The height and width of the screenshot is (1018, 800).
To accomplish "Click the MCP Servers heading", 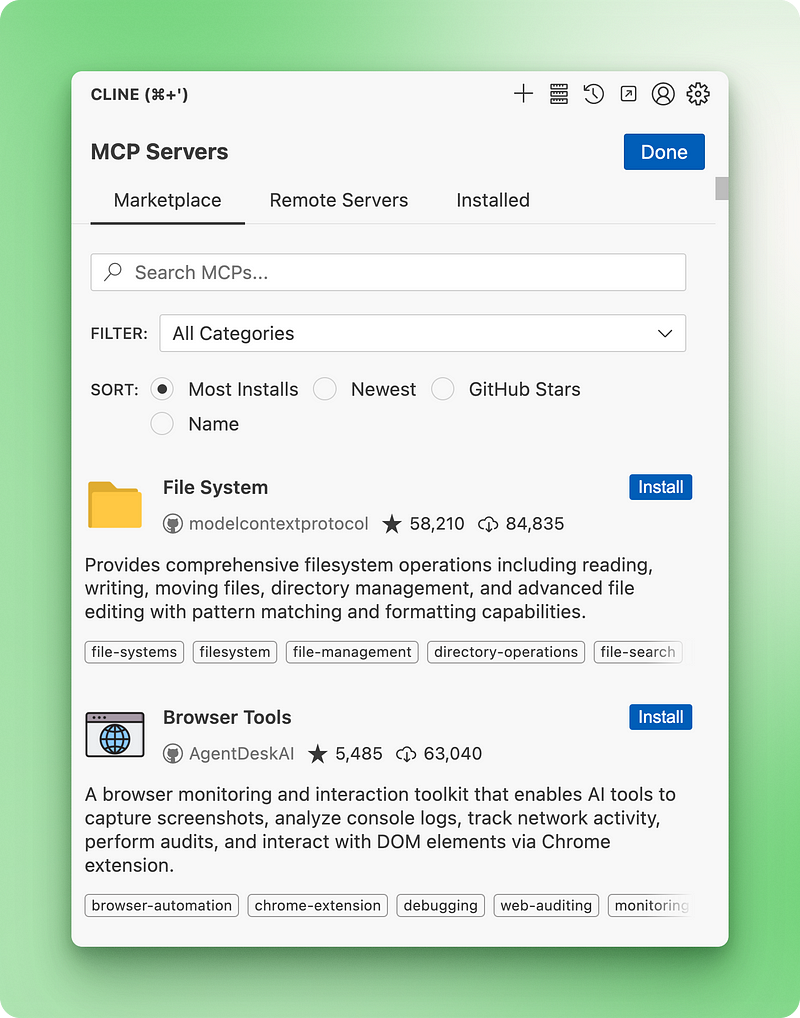I will pos(160,152).
